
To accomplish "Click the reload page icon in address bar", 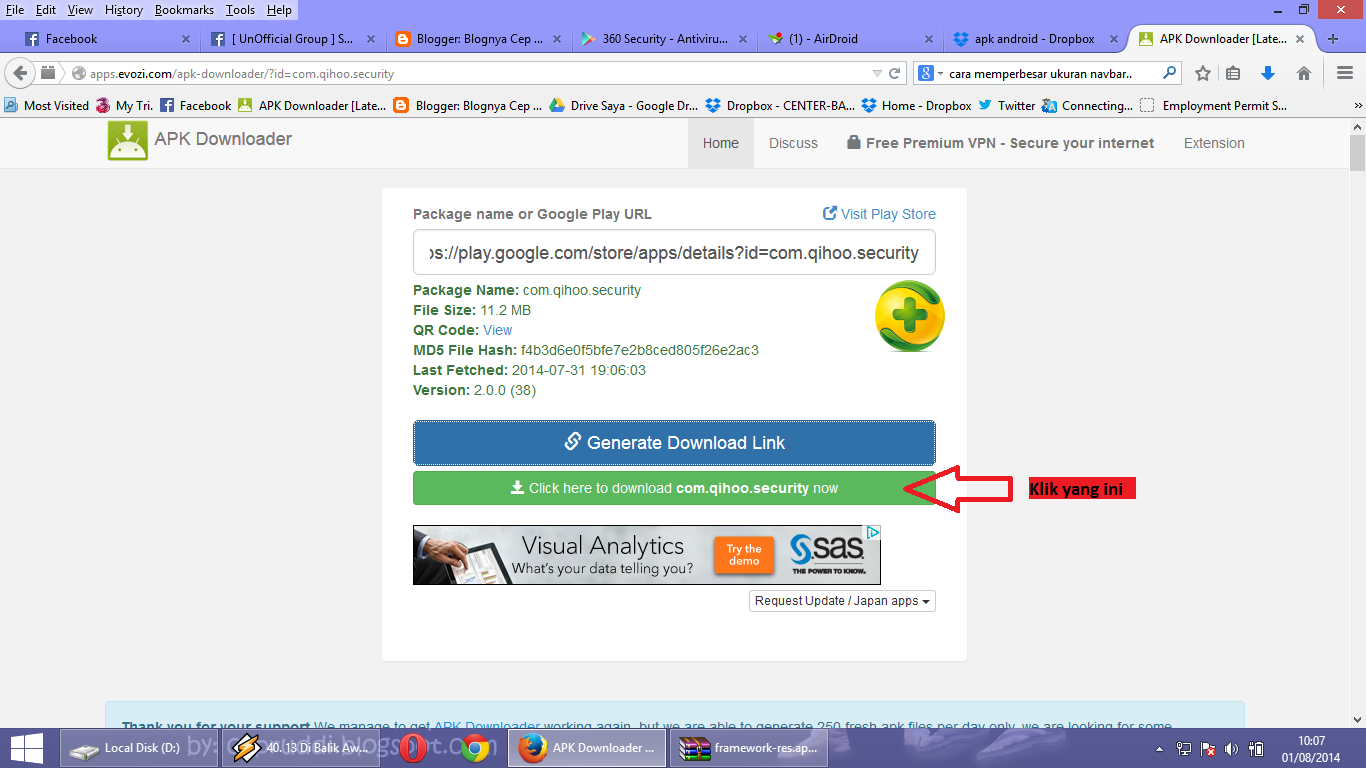I will pos(895,73).
